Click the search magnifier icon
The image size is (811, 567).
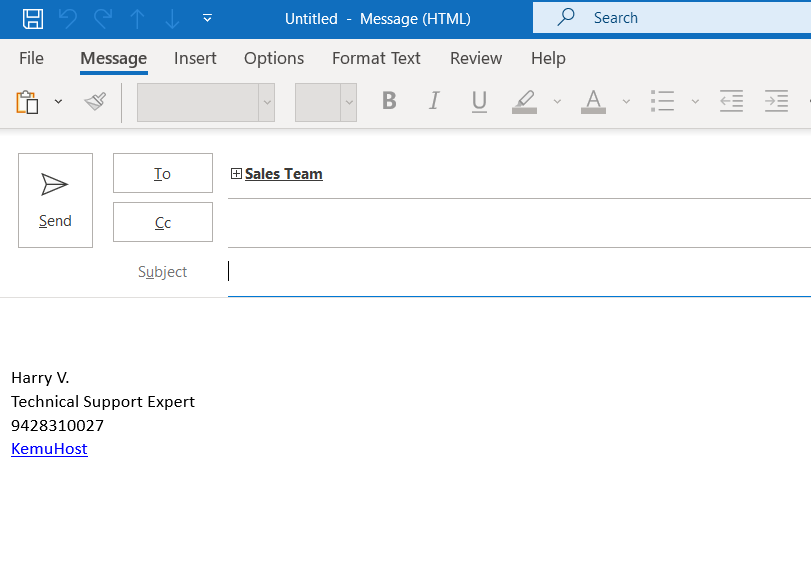566,17
